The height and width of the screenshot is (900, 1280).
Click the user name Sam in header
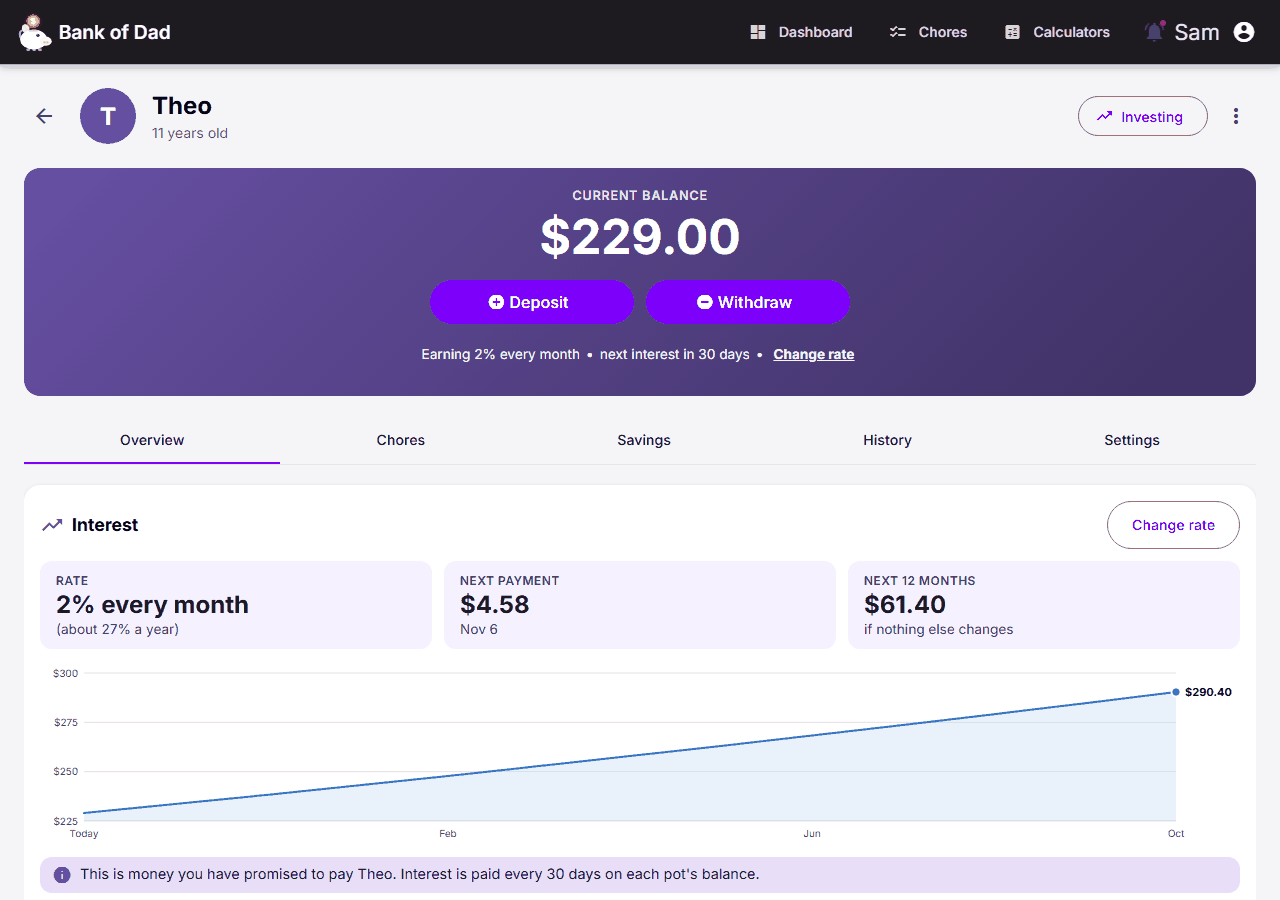pyautogui.click(x=1197, y=32)
